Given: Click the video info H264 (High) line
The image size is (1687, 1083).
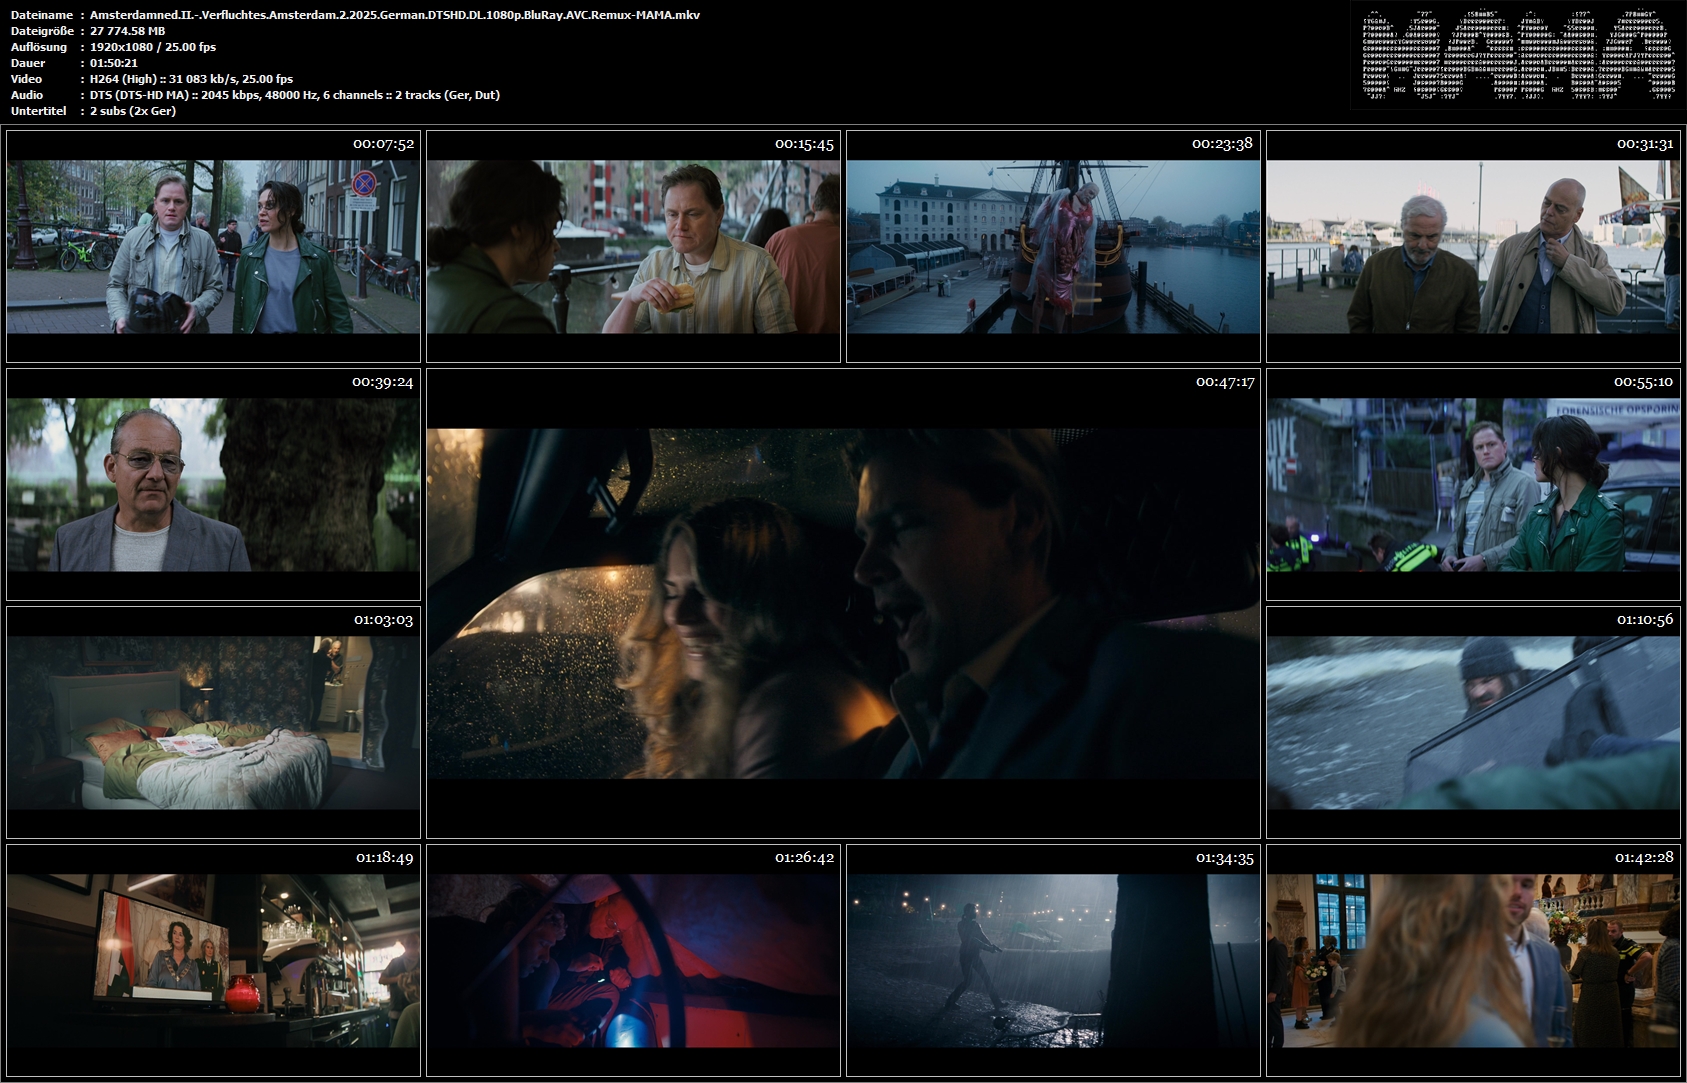Looking at the screenshot, I should (191, 79).
